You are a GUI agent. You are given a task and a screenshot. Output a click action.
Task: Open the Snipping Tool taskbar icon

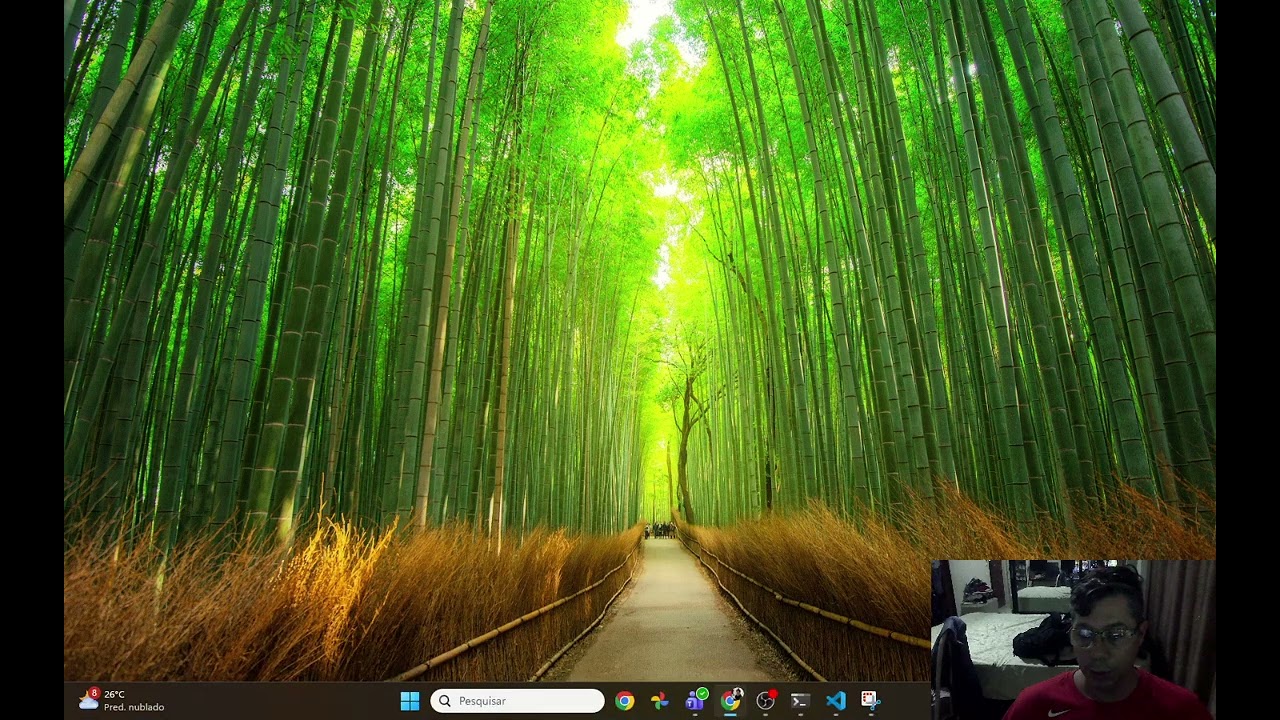(871, 701)
